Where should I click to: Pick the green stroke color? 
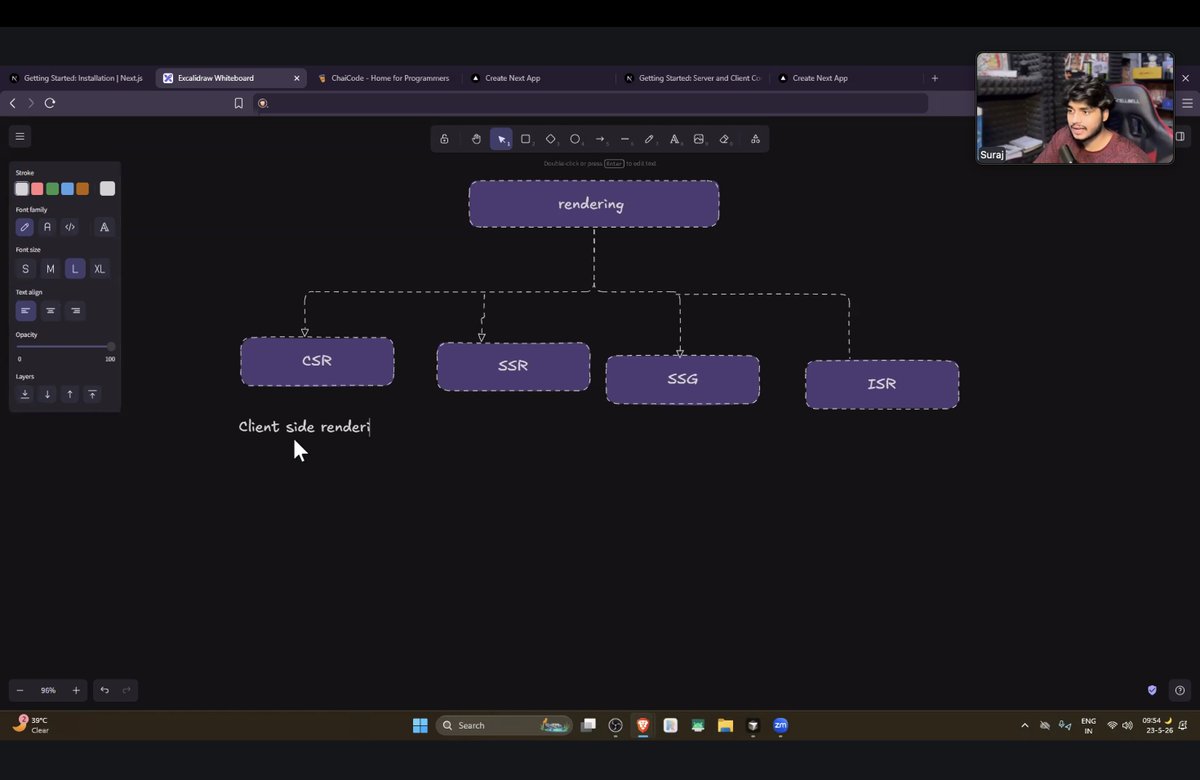pyautogui.click(x=52, y=189)
